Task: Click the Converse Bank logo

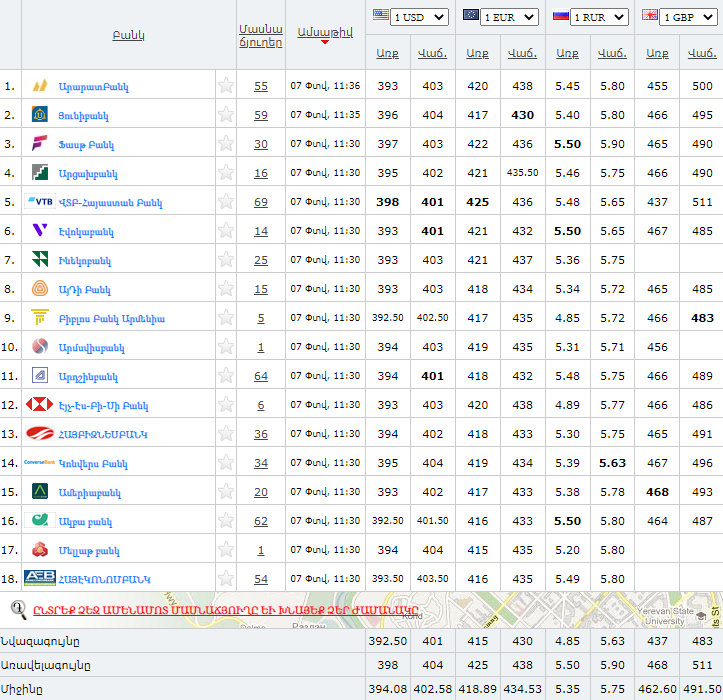Action: click(x=40, y=462)
